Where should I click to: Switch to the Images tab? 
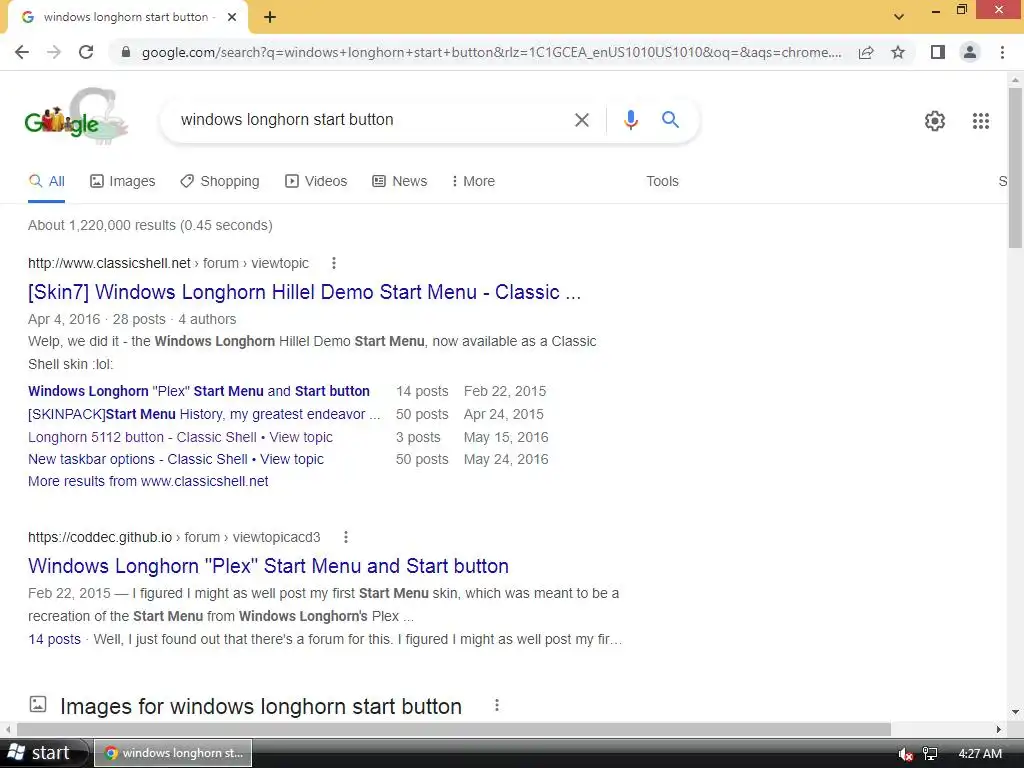[123, 181]
